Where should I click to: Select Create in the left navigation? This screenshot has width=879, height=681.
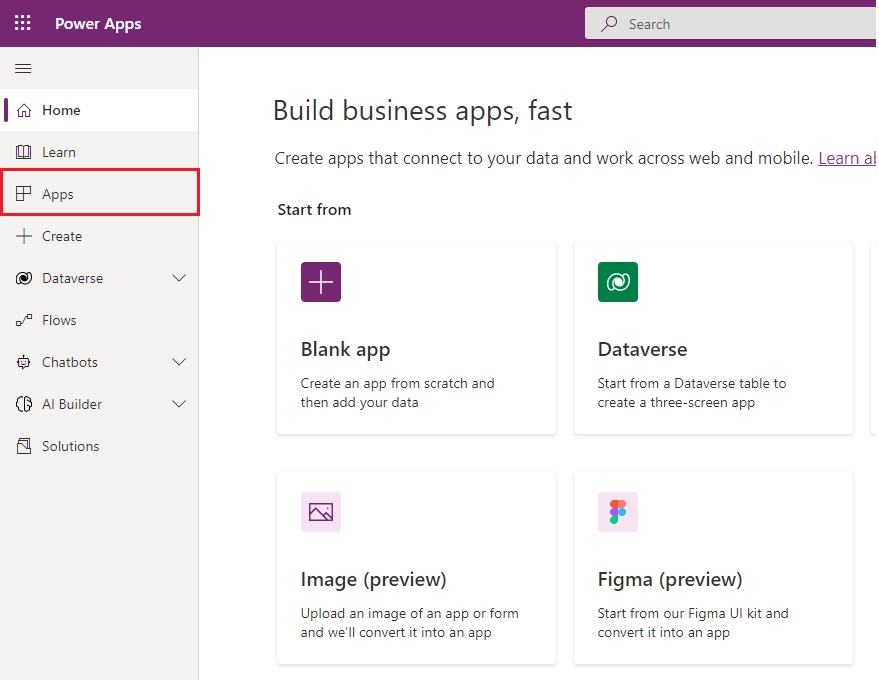click(99, 236)
